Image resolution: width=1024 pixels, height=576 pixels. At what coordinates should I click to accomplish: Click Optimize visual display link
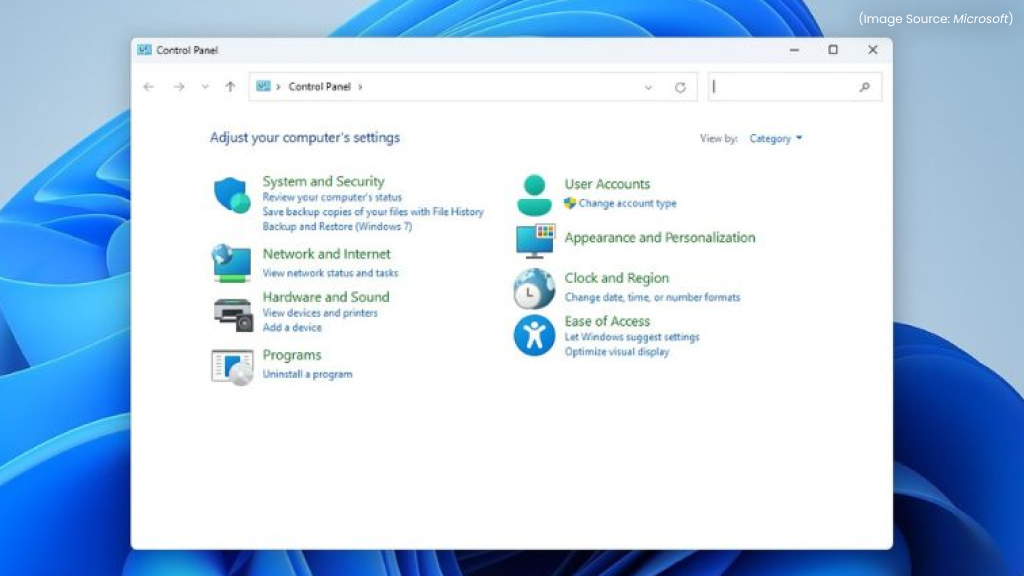click(616, 352)
